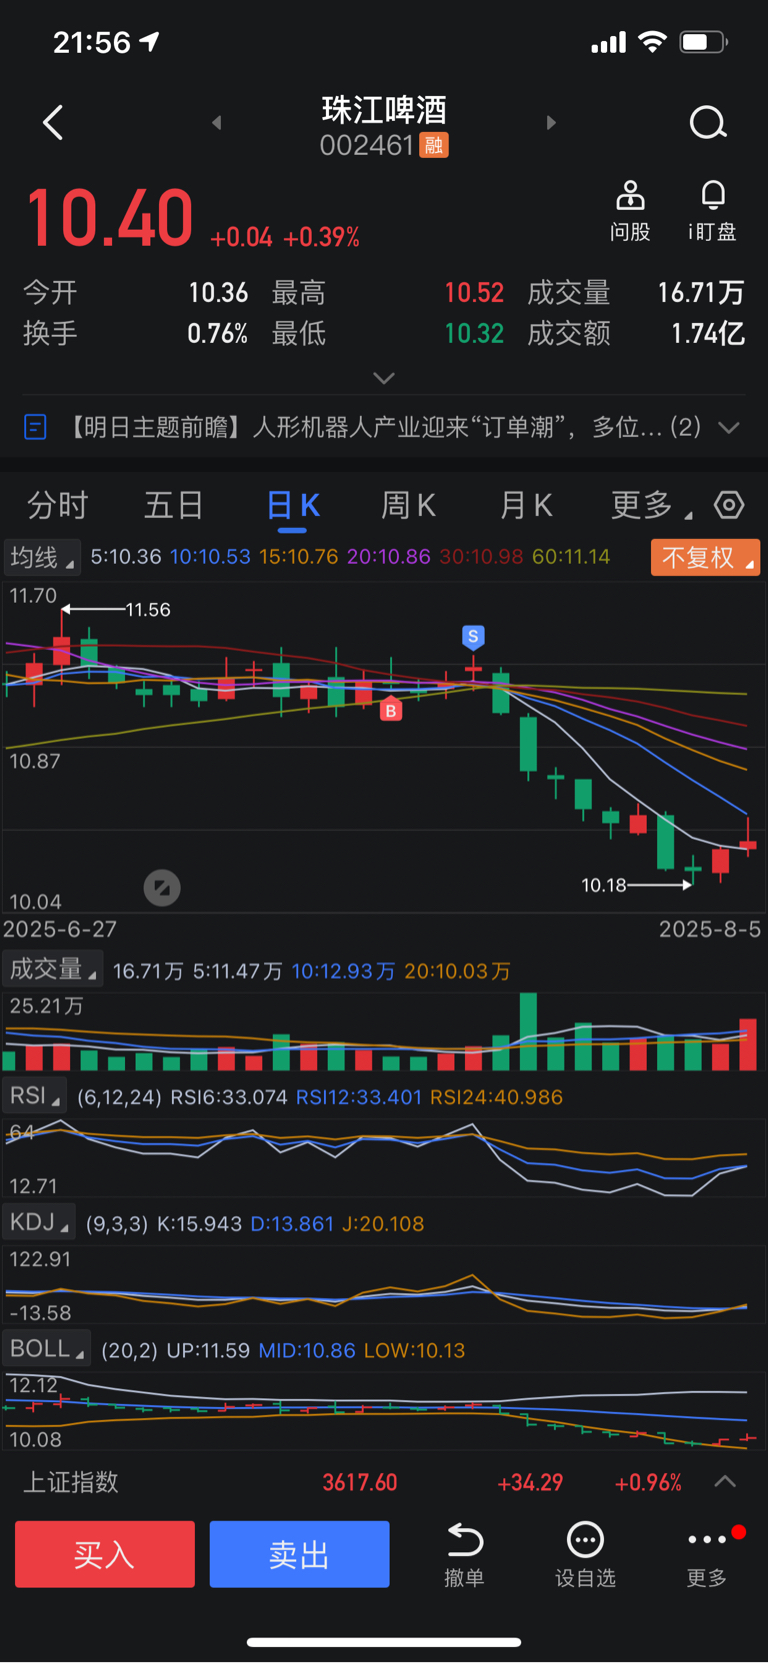768x1663 pixels.
Task: Tap the 成交额 value 1.74亿
Action: 708,333
